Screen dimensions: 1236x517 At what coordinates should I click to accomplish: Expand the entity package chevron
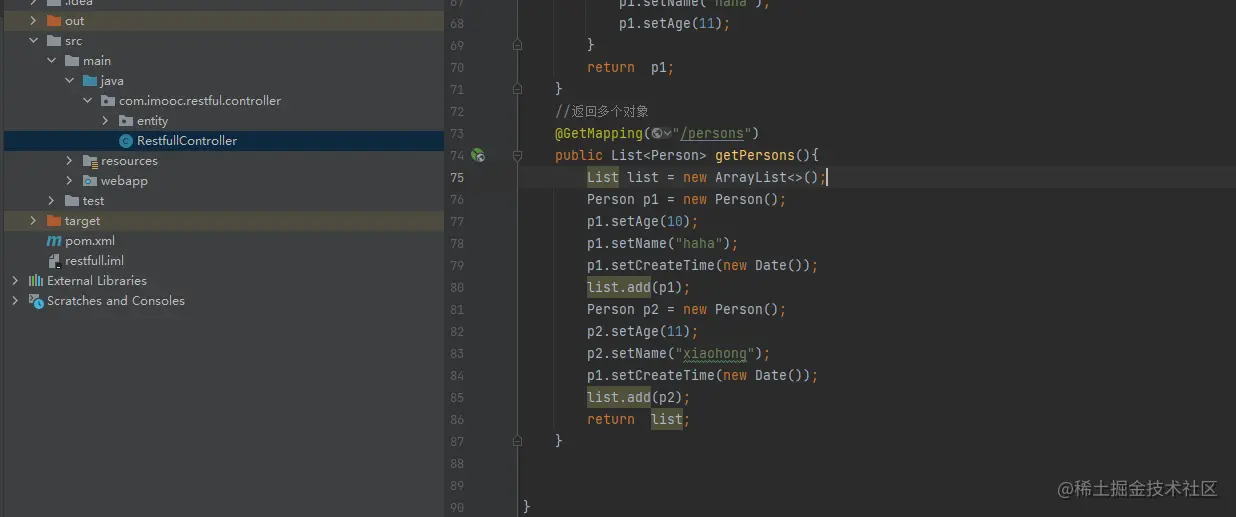[105, 121]
